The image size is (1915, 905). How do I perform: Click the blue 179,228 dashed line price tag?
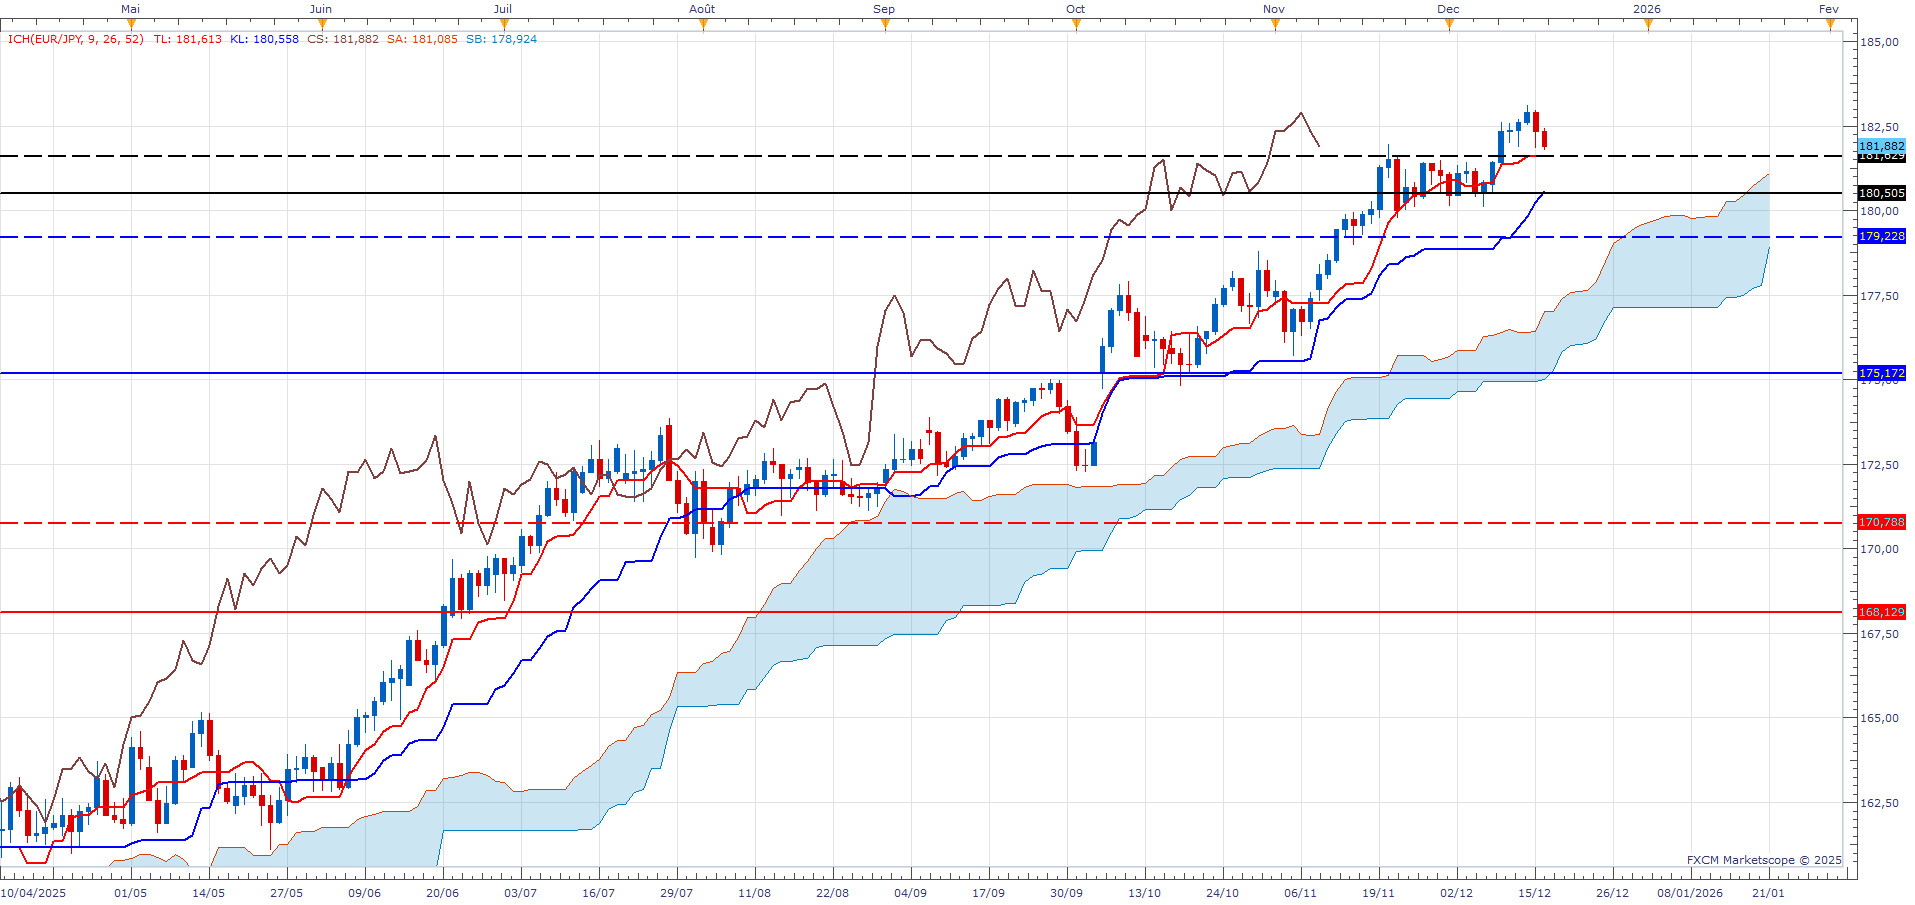(x=1881, y=236)
